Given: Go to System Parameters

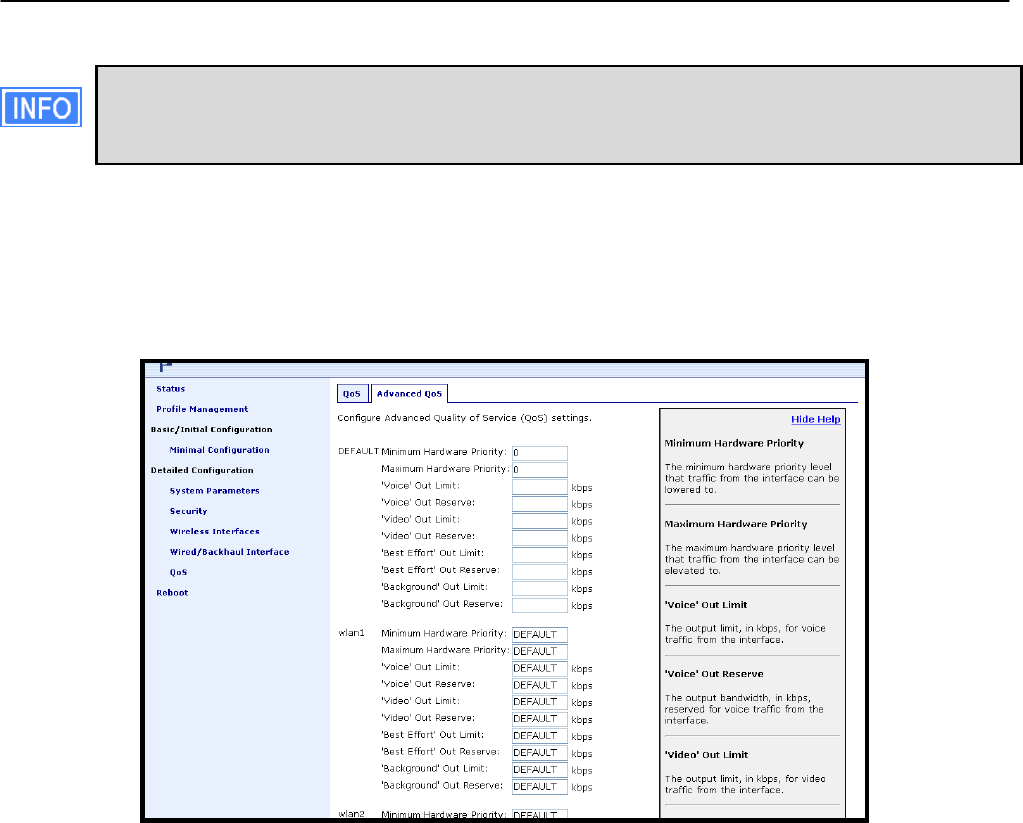Looking at the screenshot, I should click(x=215, y=491).
